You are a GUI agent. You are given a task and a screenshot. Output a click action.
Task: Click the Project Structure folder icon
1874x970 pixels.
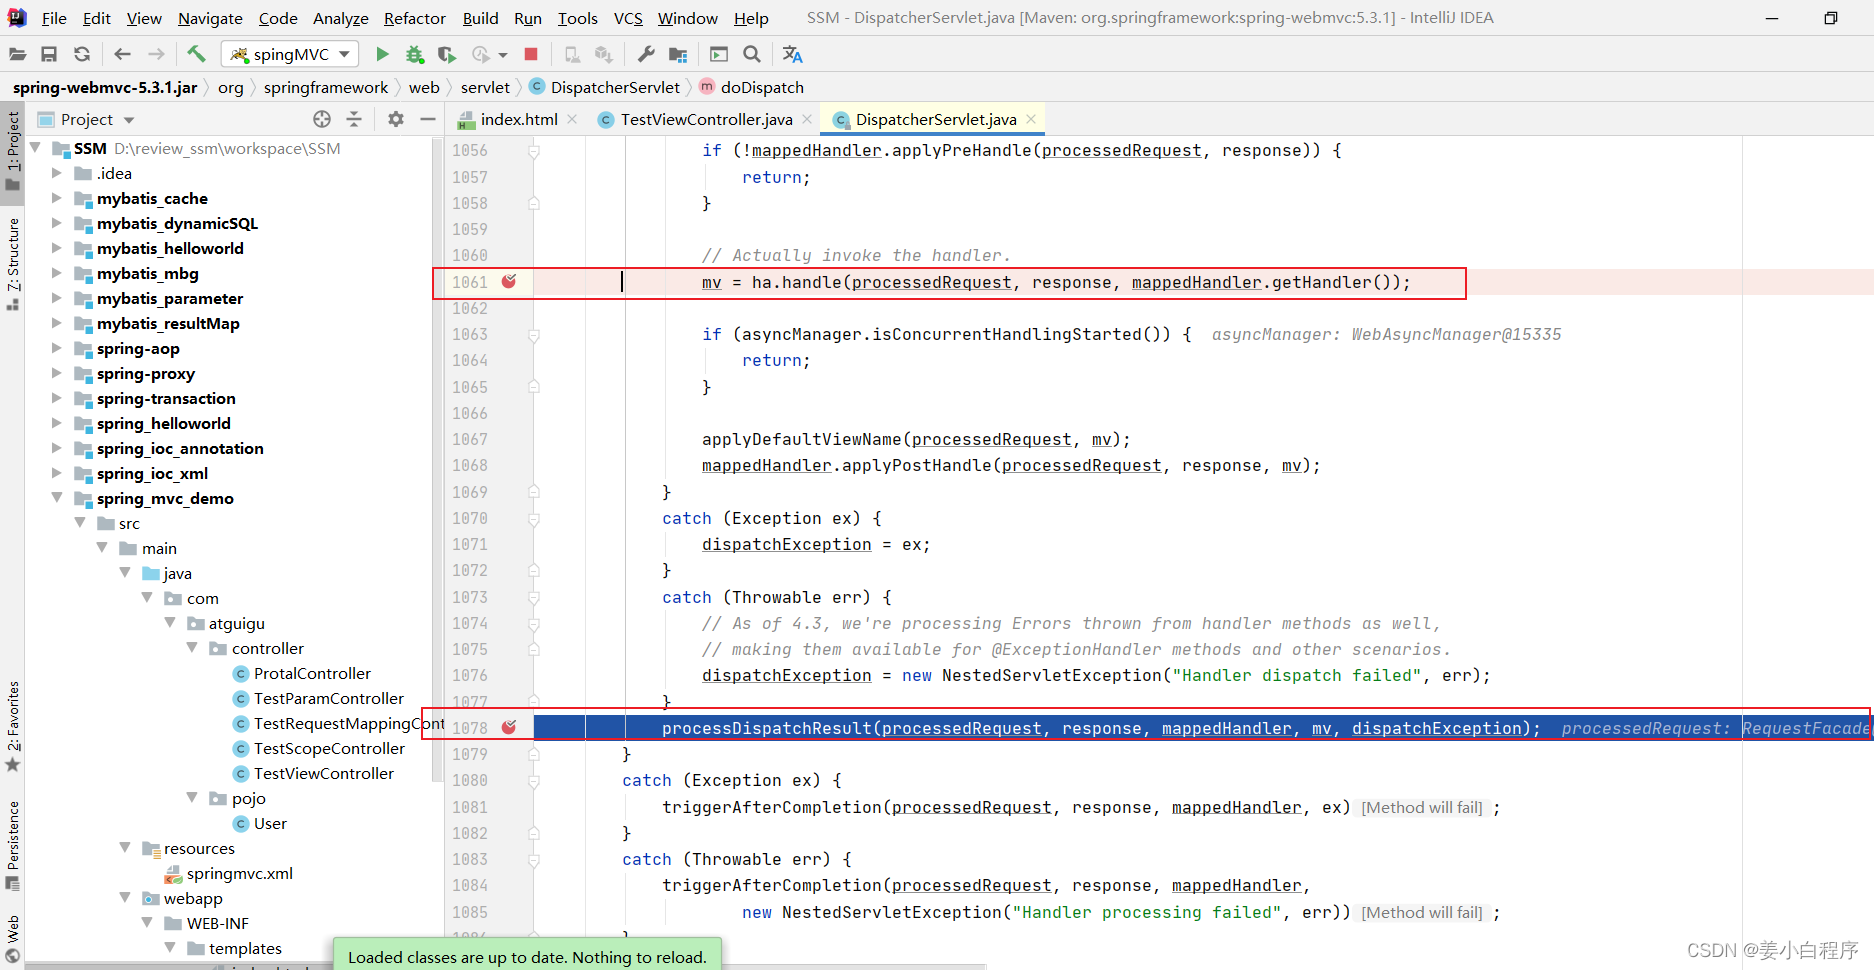(x=678, y=54)
